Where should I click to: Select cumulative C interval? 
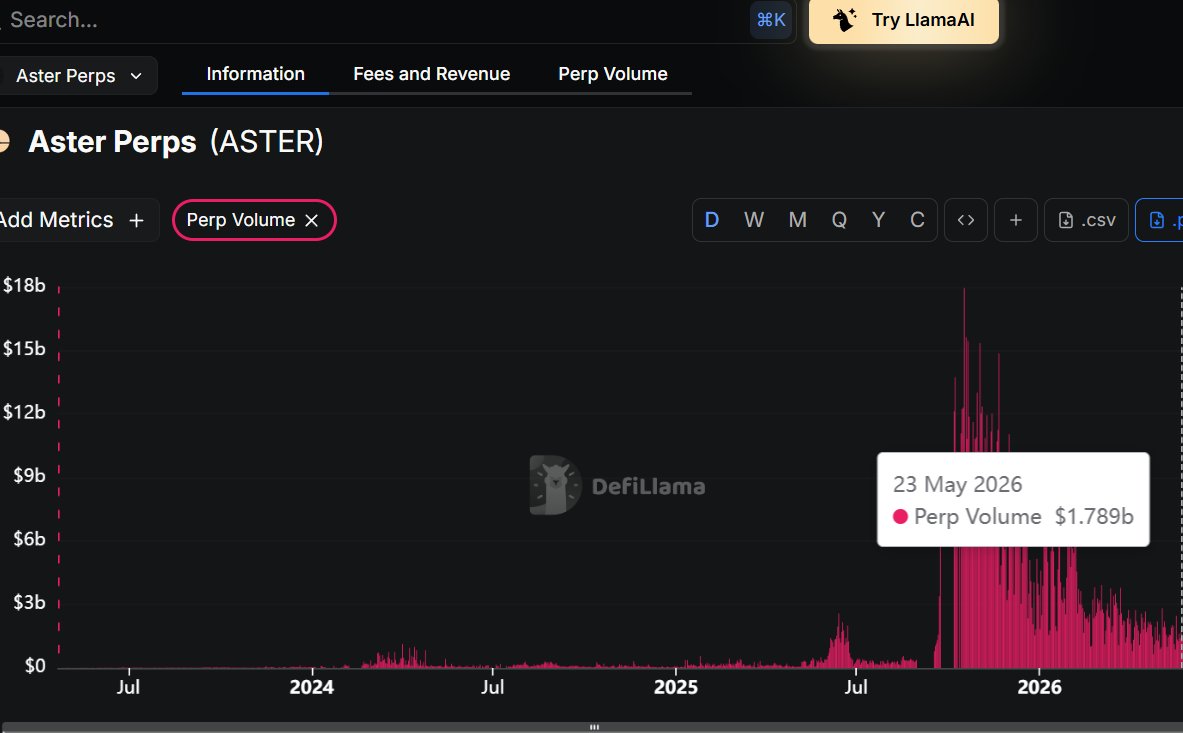click(x=917, y=220)
